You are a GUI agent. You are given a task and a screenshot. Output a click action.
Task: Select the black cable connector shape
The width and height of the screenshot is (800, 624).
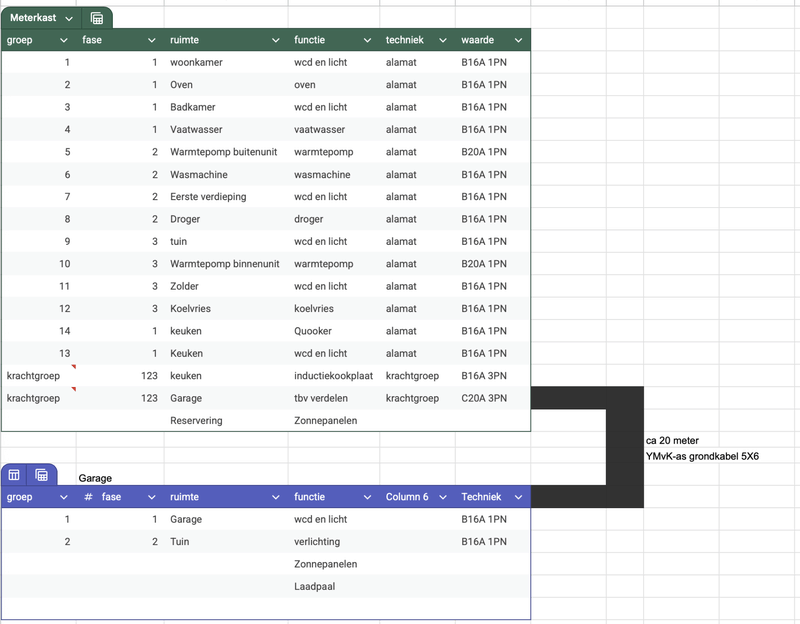625,400
